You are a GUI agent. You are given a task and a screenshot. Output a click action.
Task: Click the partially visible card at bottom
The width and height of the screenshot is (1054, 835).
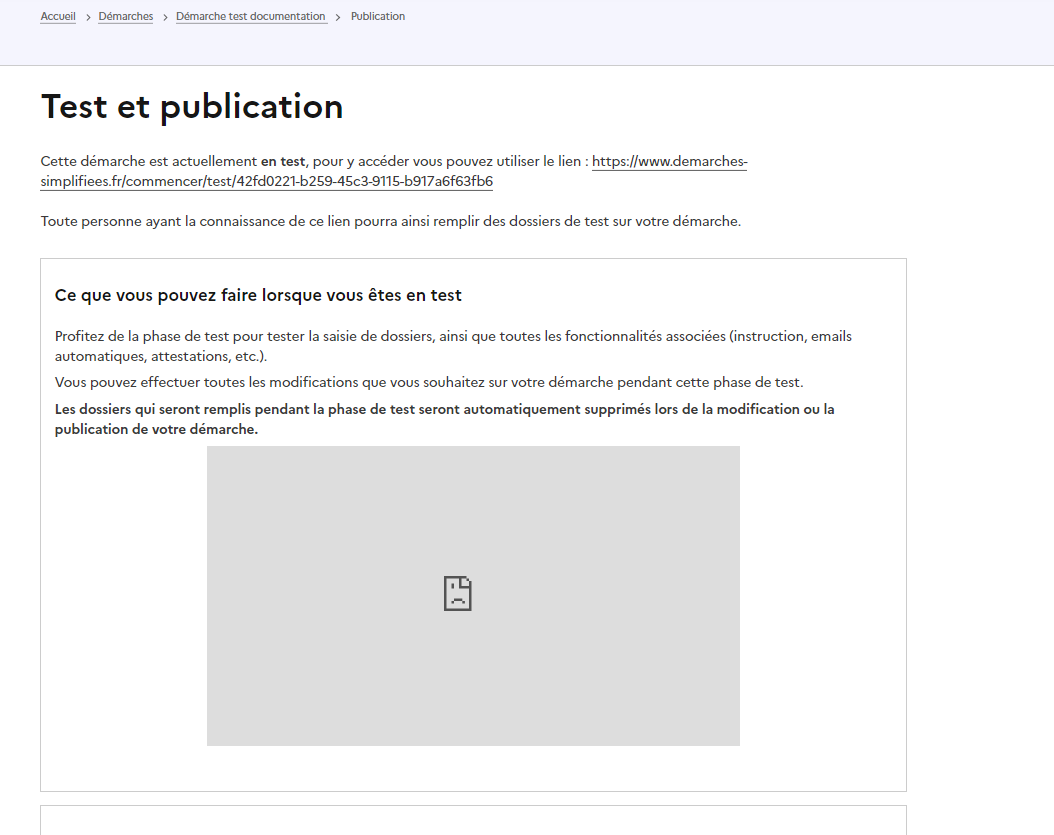click(x=473, y=820)
